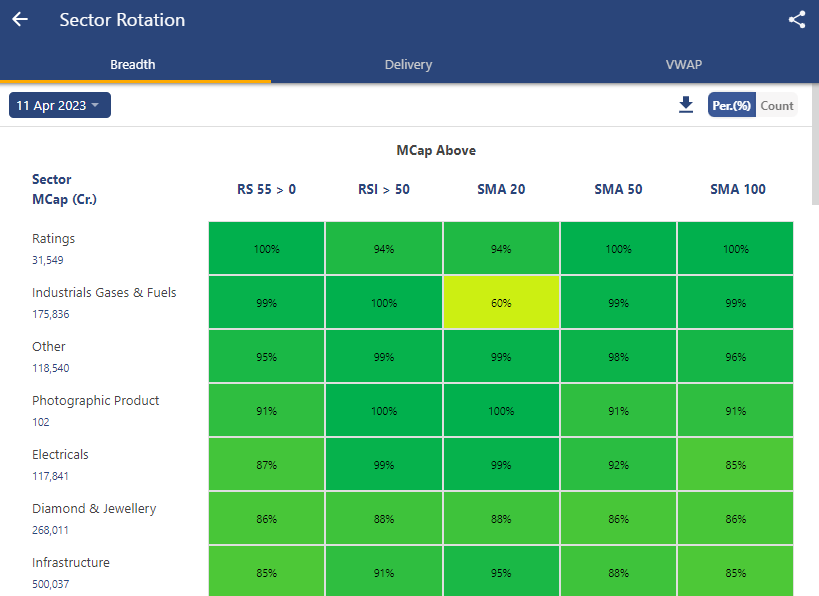Screen dimensions: 819x596
Task: Click Industrials Gases SMA 100 99% cell
Action: tap(735, 303)
